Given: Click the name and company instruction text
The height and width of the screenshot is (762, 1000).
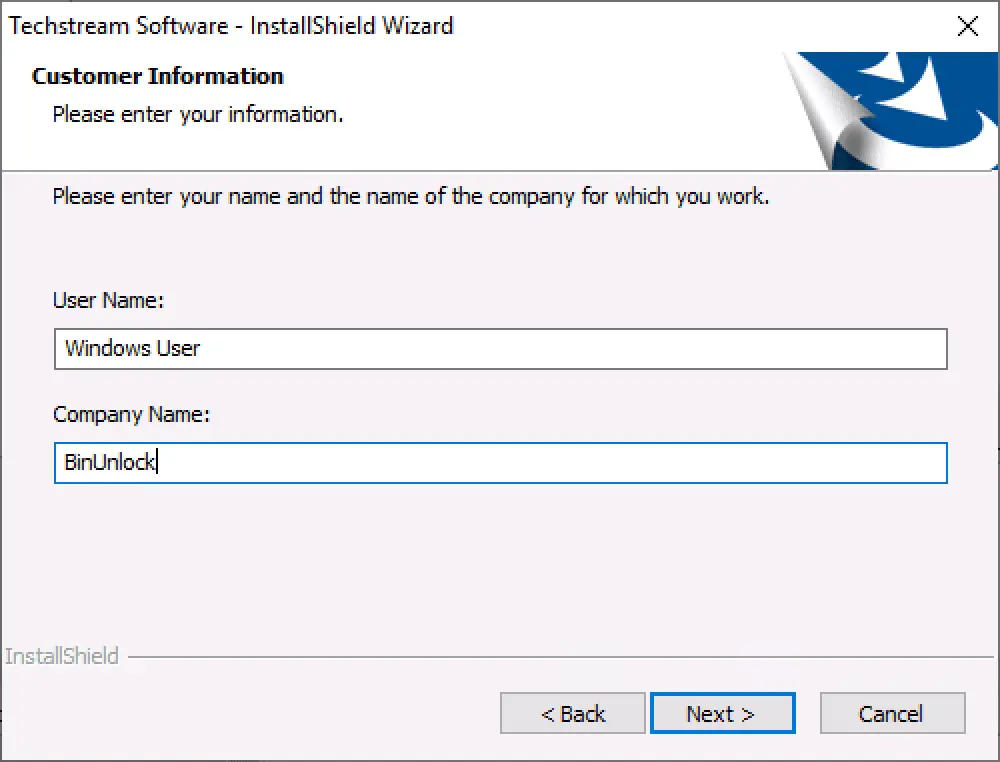Looking at the screenshot, I should coord(411,196).
